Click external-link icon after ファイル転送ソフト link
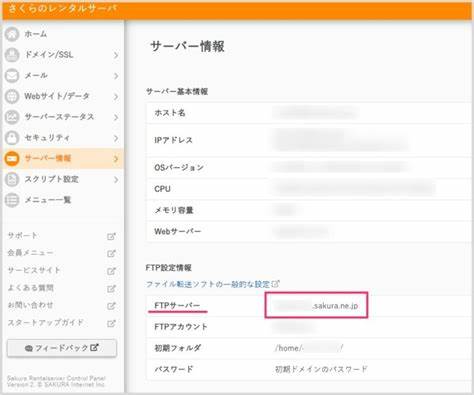Screen dimensions: 474x395 pyautogui.click(x=276, y=284)
